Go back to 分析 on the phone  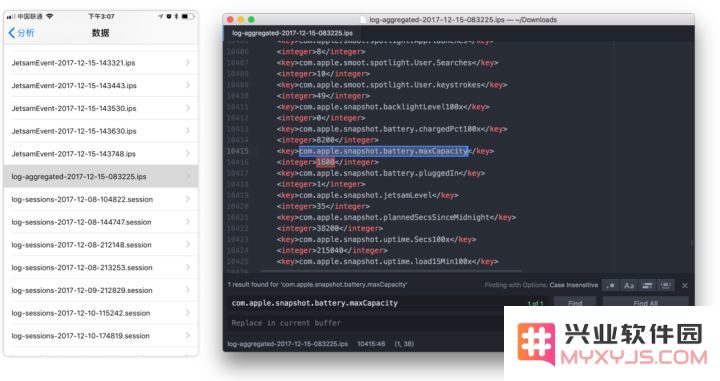[x=21, y=33]
